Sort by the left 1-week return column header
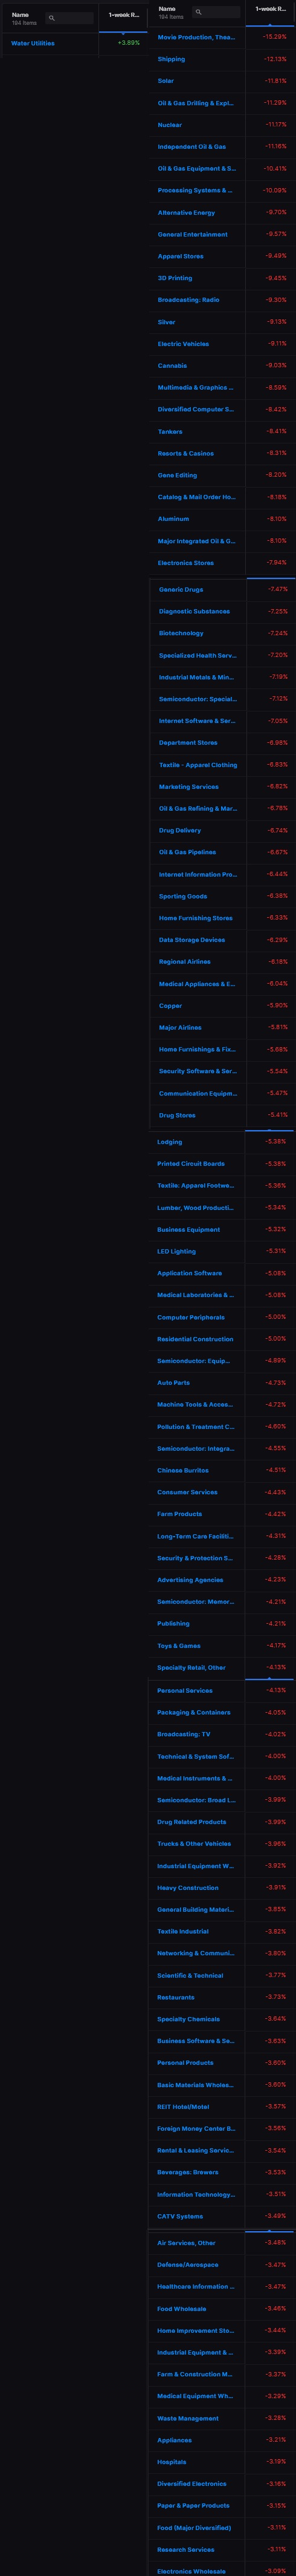Image resolution: width=296 pixels, height=2576 pixels. tap(123, 15)
